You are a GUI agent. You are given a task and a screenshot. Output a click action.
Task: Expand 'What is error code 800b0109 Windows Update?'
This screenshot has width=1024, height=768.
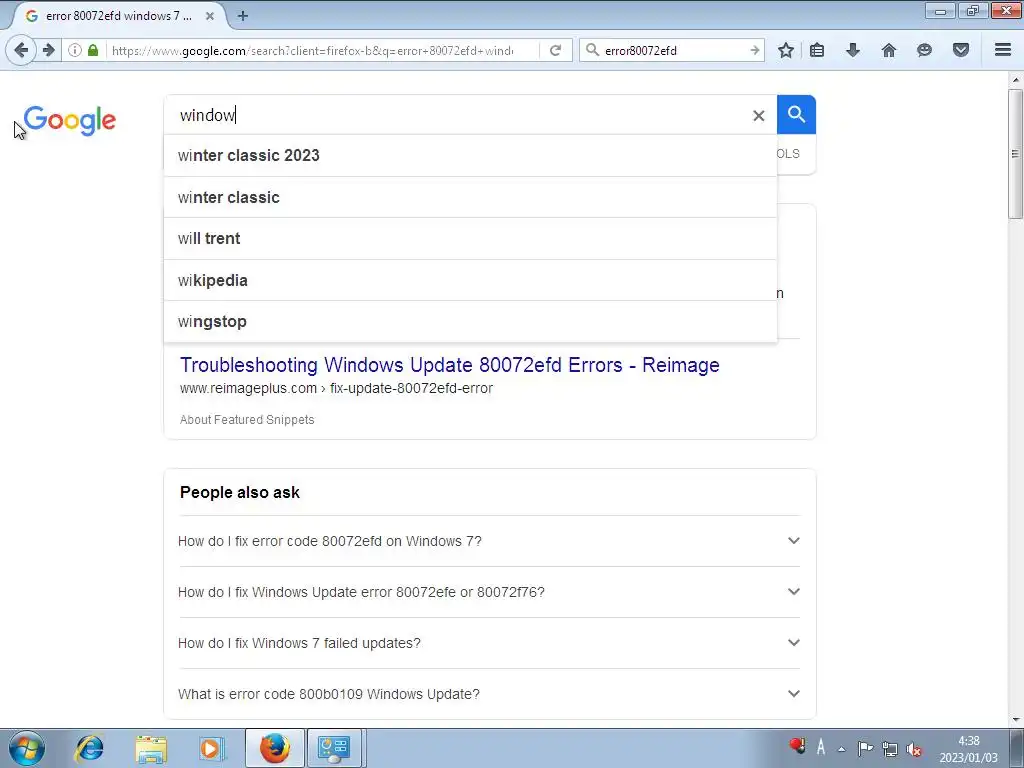pyautogui.click(x=489, y=694)
